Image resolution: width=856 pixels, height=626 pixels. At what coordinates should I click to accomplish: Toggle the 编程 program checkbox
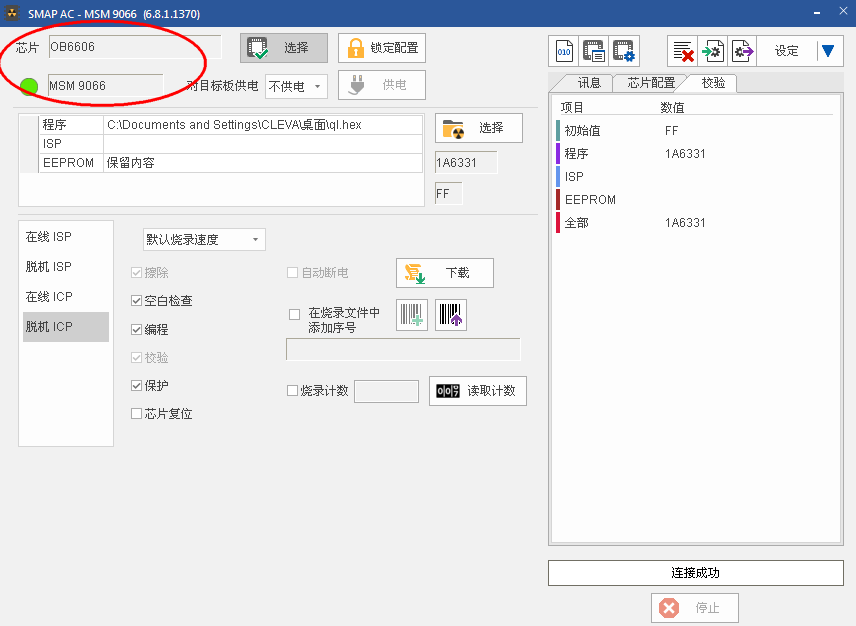(x=136, y=330)
